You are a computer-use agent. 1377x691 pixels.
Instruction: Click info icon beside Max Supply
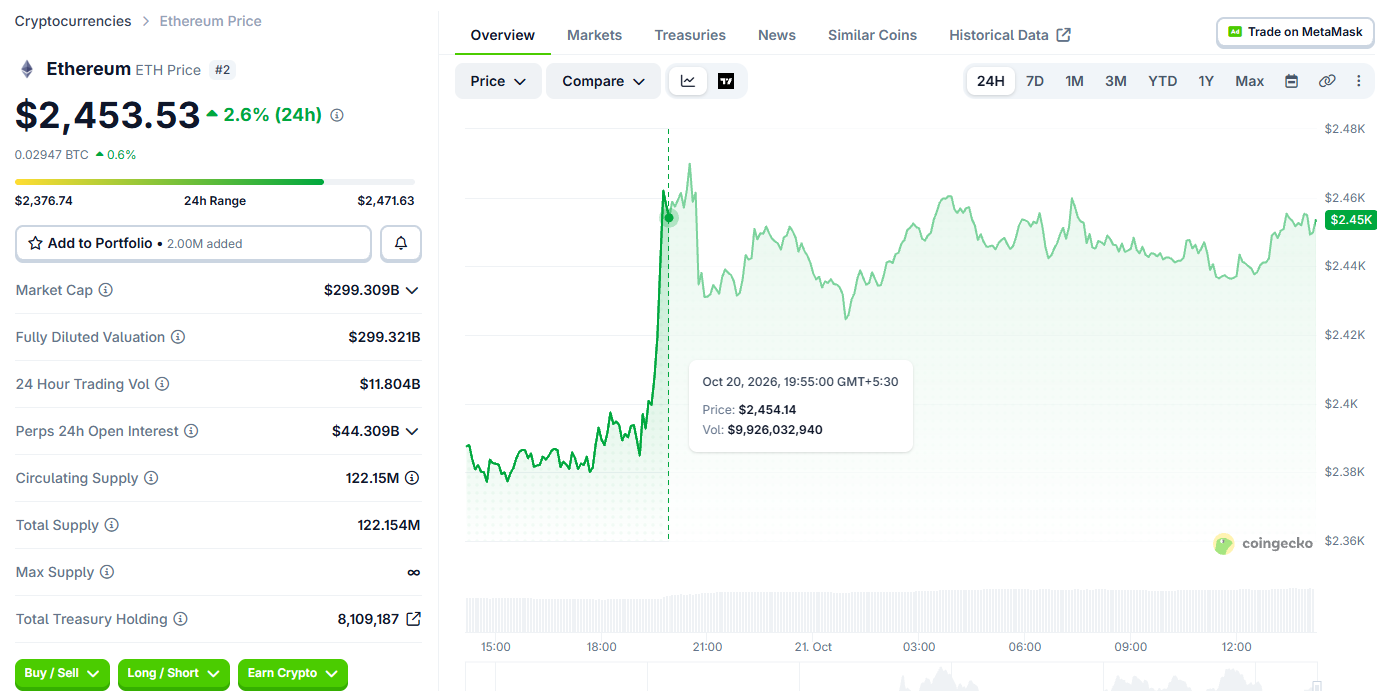pyautogui.click(x=107, y=572)
